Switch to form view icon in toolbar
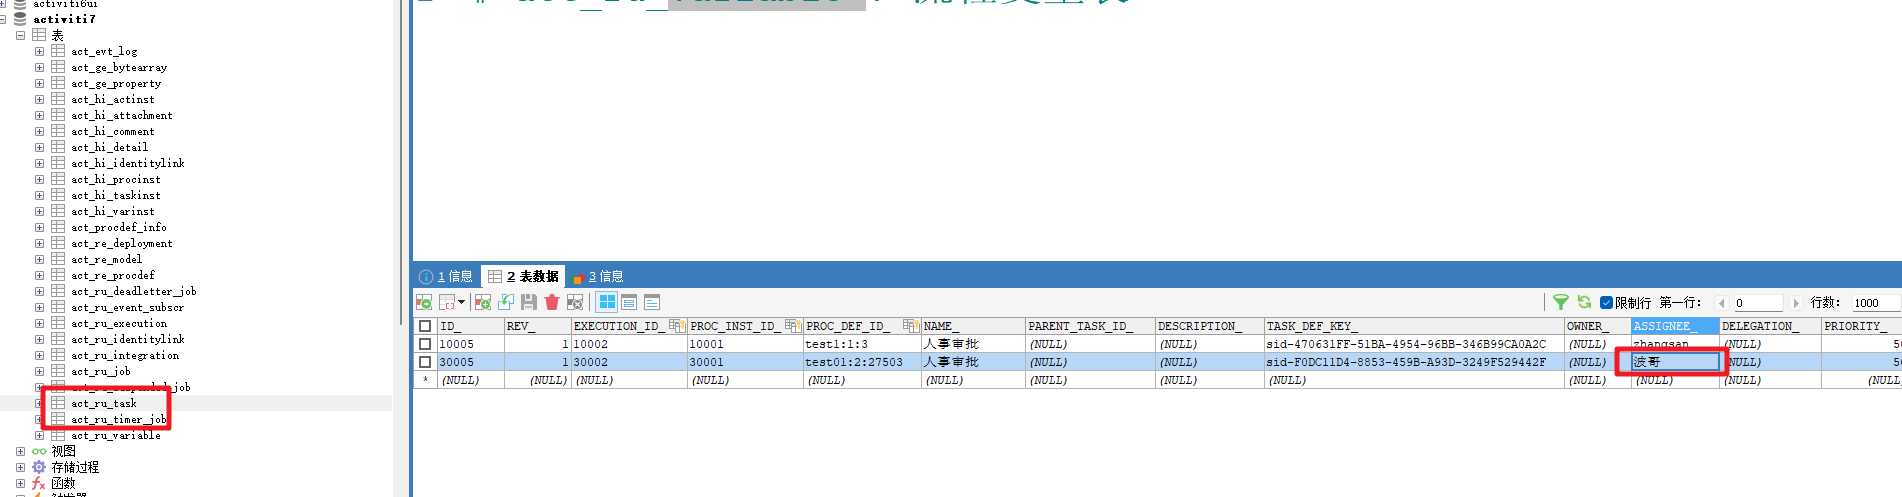1902x497 pixels. (629, 302)
